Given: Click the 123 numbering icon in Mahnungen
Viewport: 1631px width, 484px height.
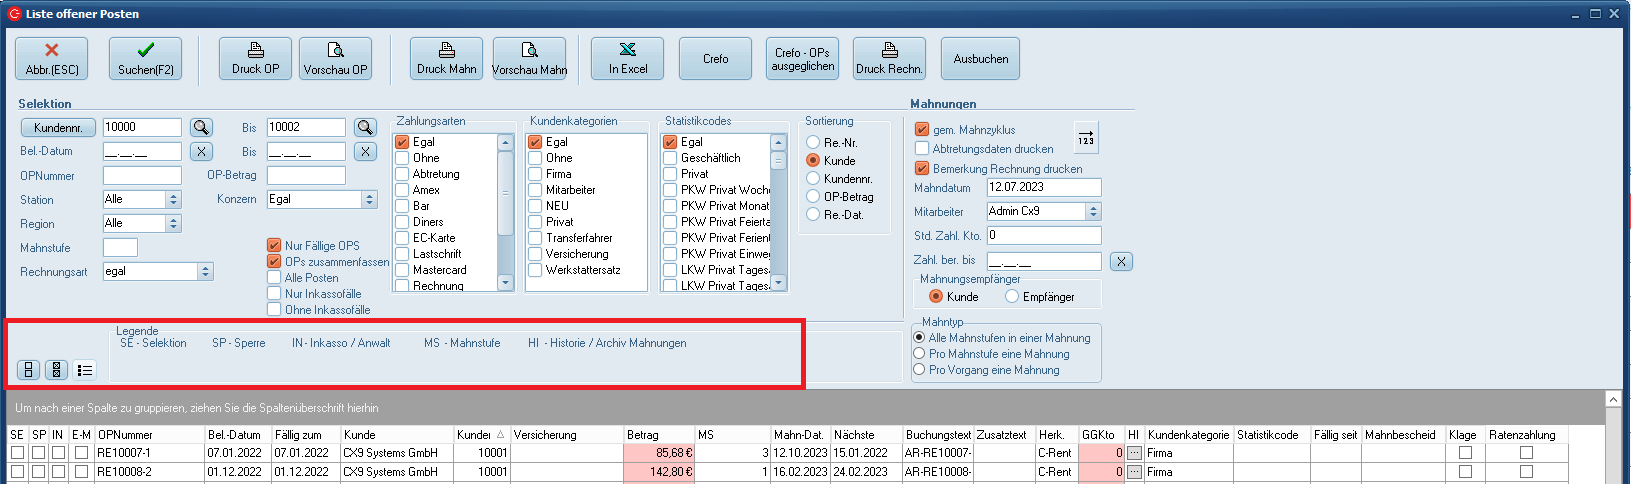Looking at the screenshot, I should tap(1086, 138).
